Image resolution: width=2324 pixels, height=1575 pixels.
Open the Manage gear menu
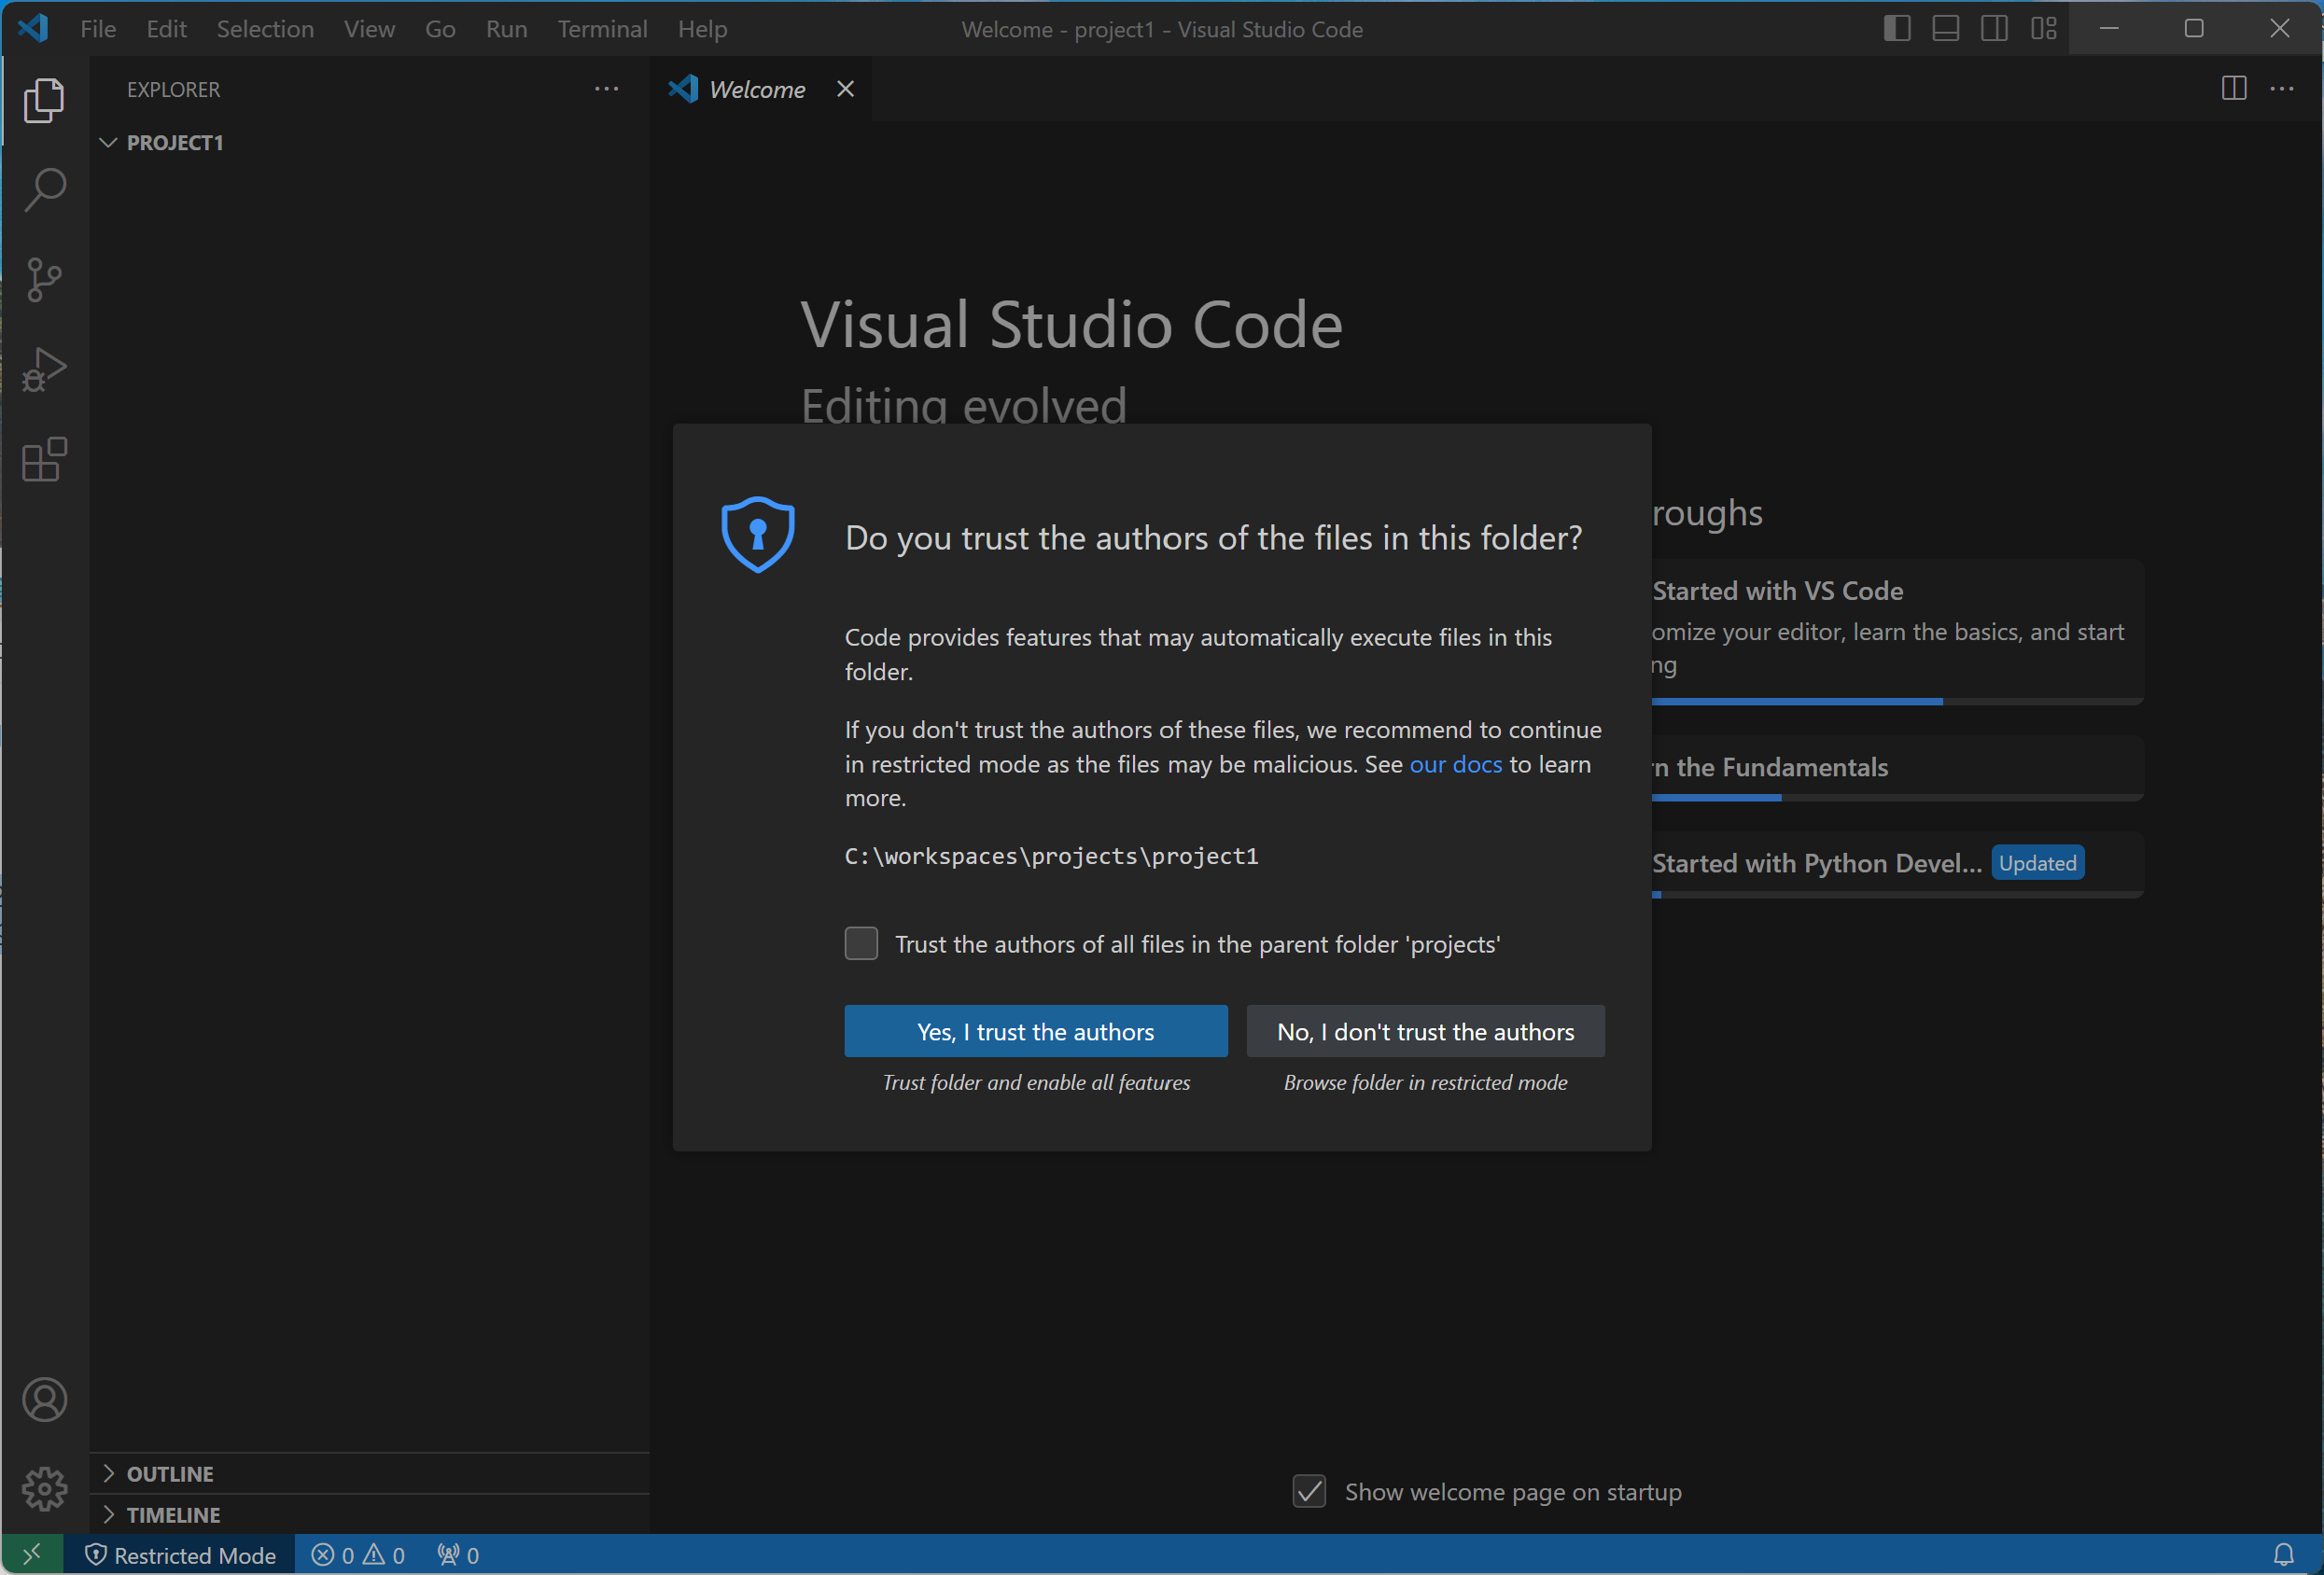(44, 1489)
